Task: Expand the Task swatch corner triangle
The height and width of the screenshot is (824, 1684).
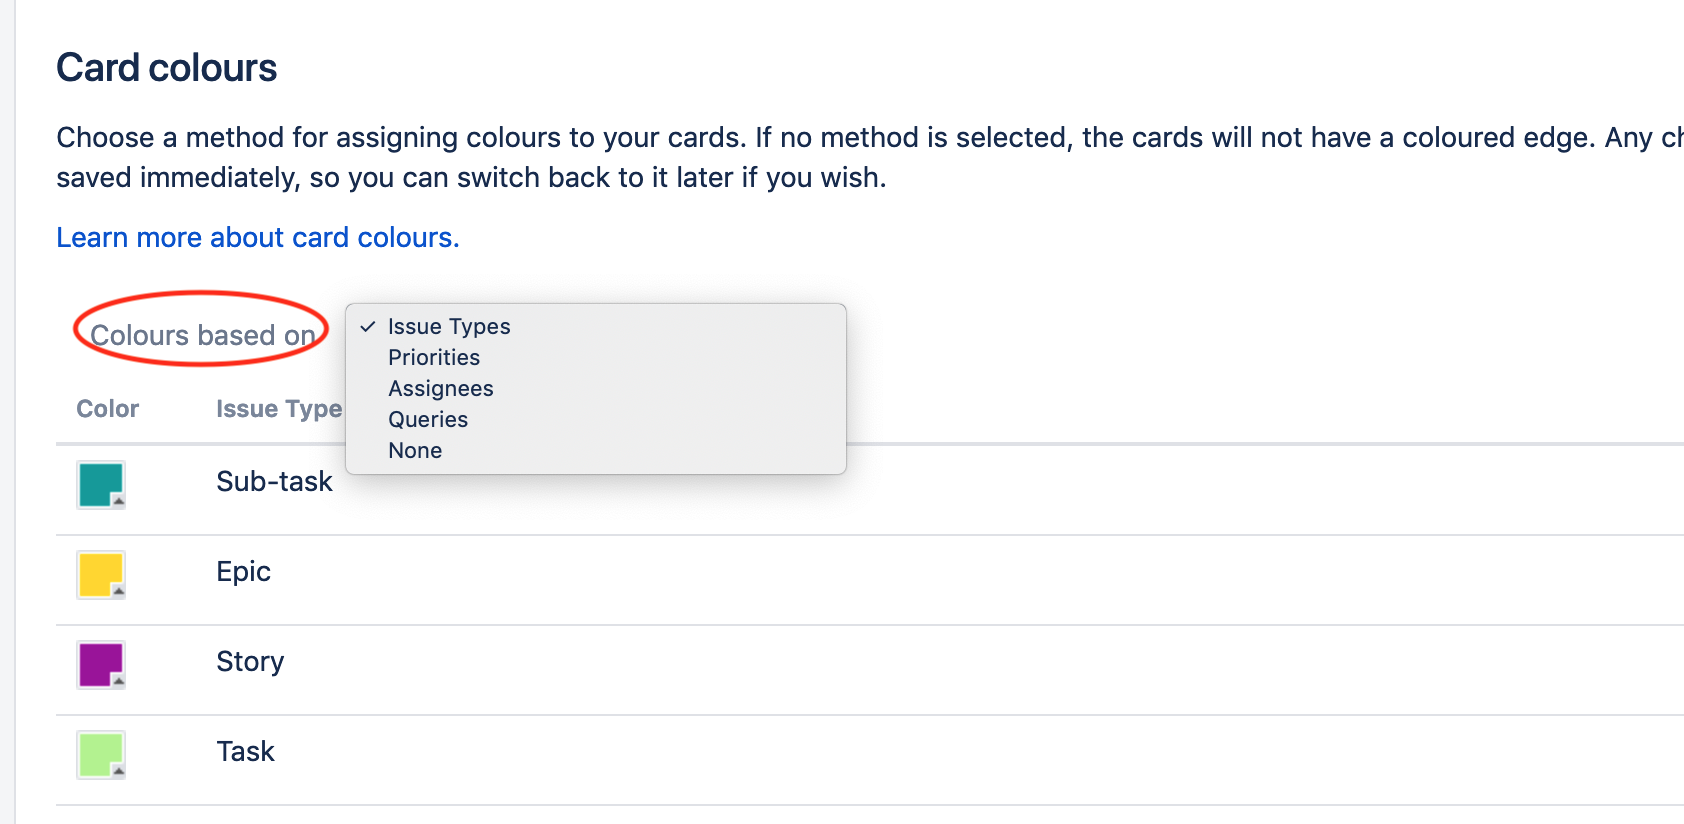Action: pos(117,773)
